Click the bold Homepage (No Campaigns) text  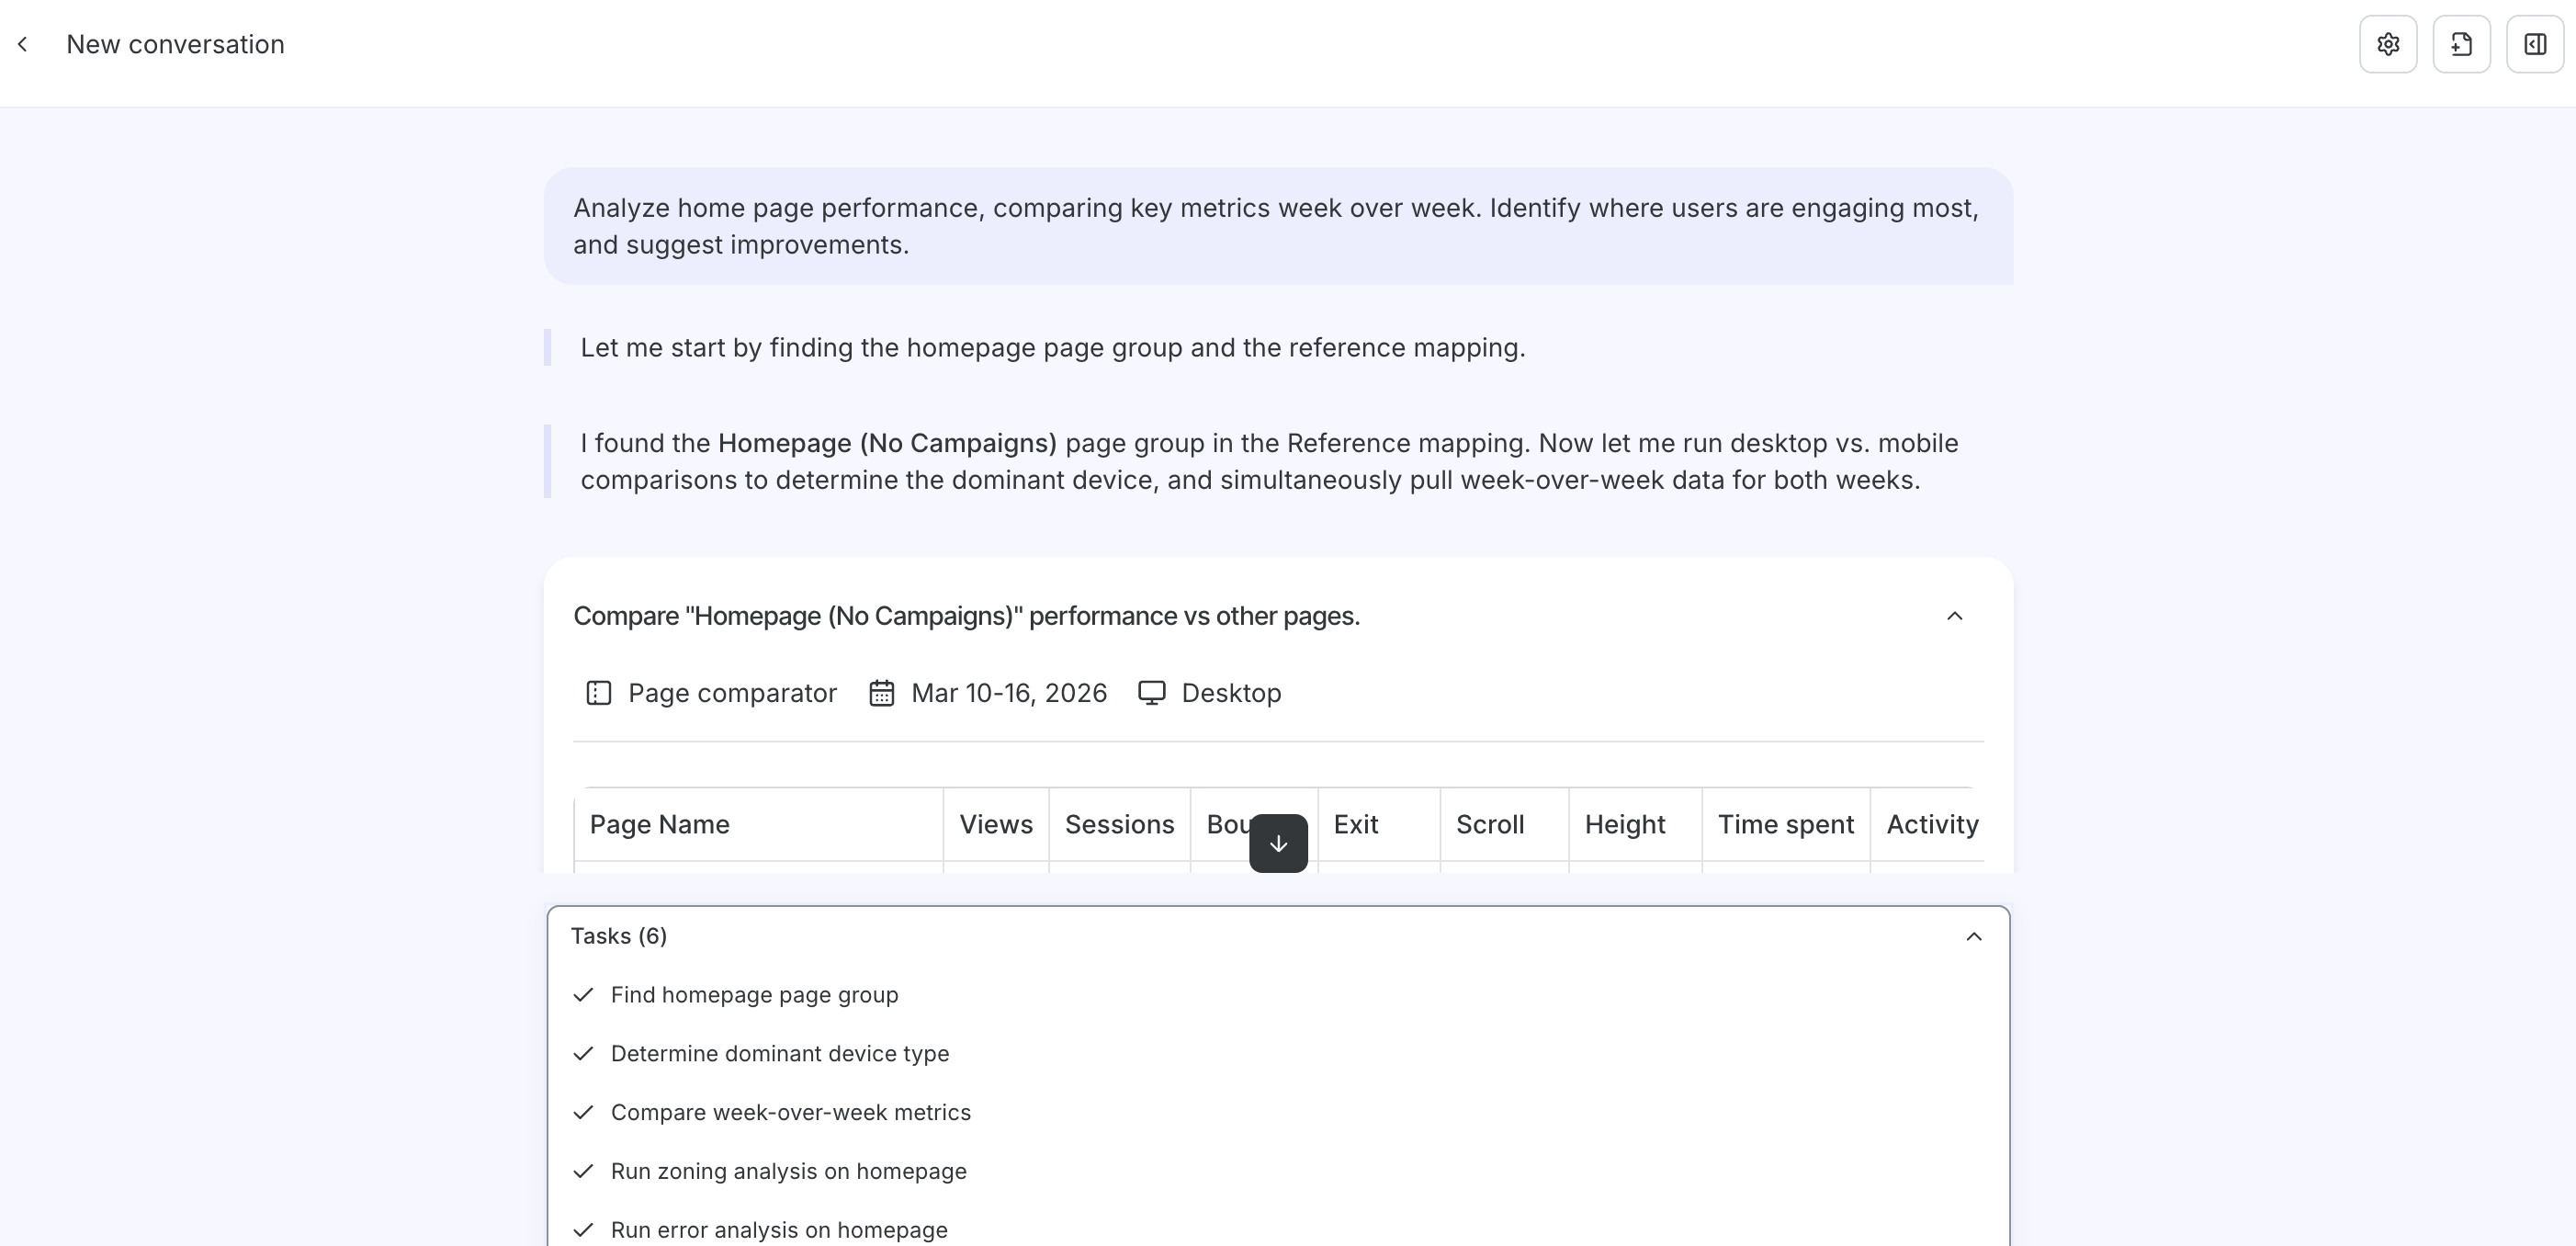tap(887, 443)
